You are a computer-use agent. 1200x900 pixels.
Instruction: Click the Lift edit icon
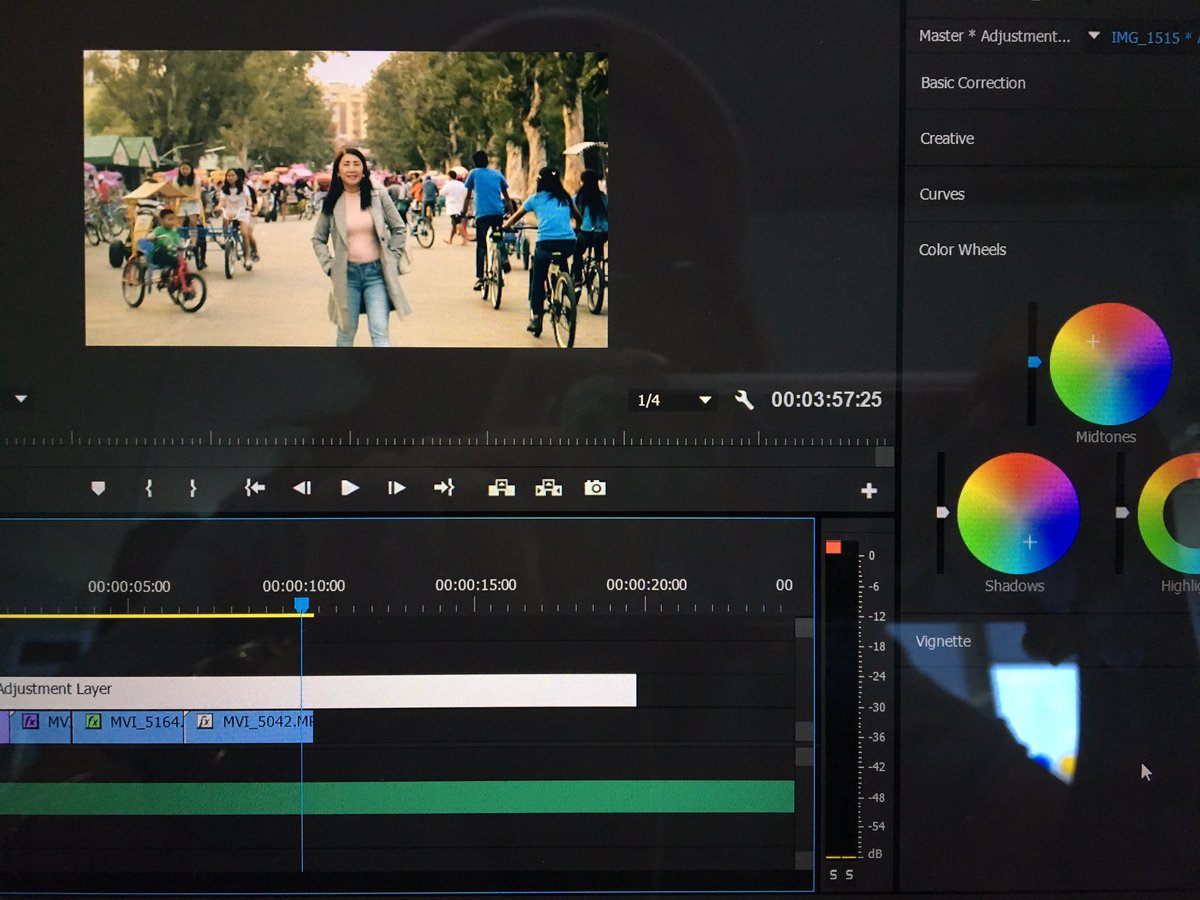pyautogui.click(x=501, y=488)
